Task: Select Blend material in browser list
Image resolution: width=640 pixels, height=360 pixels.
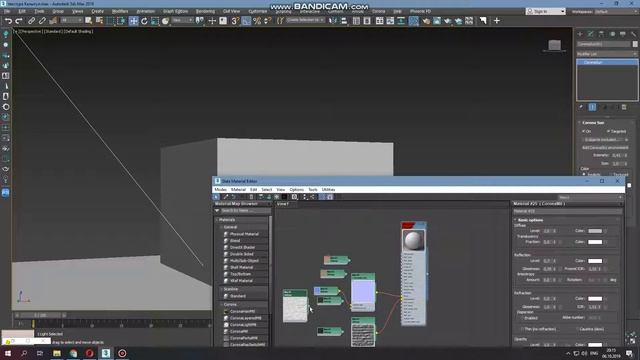Action: tap(235, 241)
